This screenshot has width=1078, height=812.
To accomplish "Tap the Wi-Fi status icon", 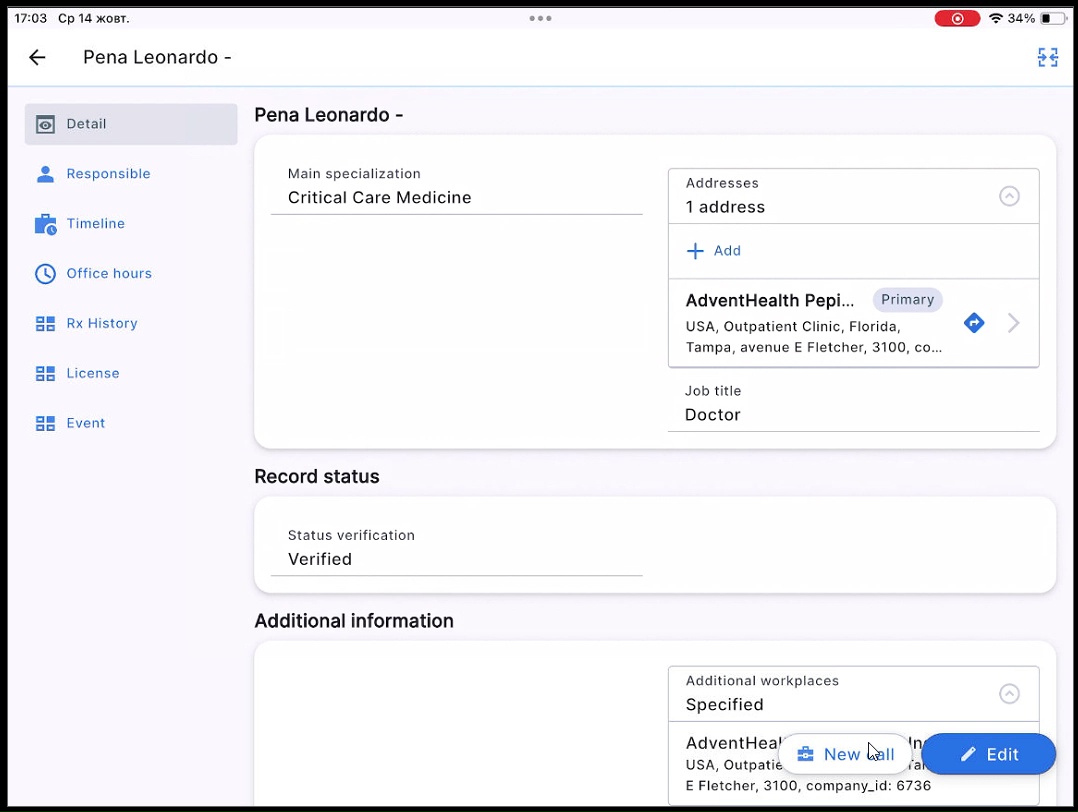I will [x=996, y=19].
